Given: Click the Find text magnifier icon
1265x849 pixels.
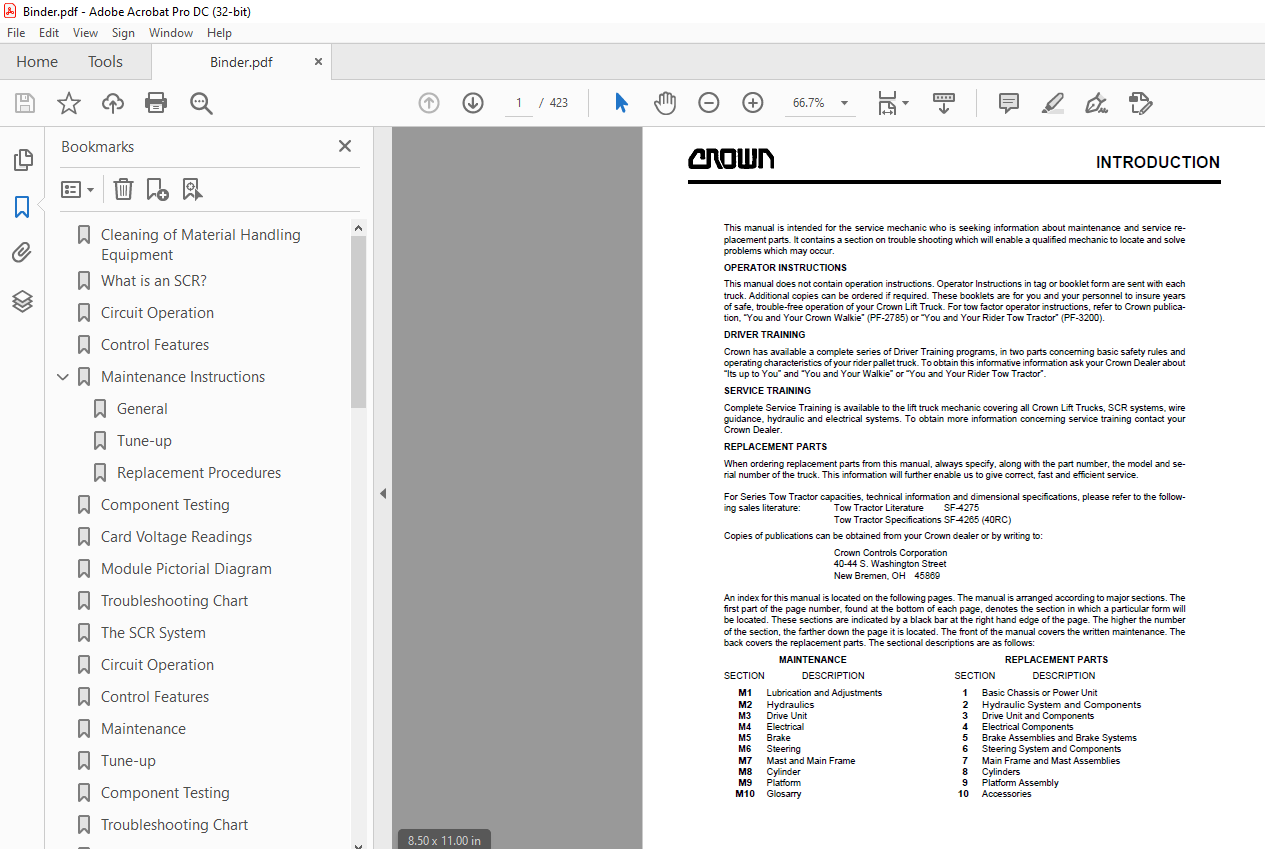Looking at the screenshot, I should [201, 103].
